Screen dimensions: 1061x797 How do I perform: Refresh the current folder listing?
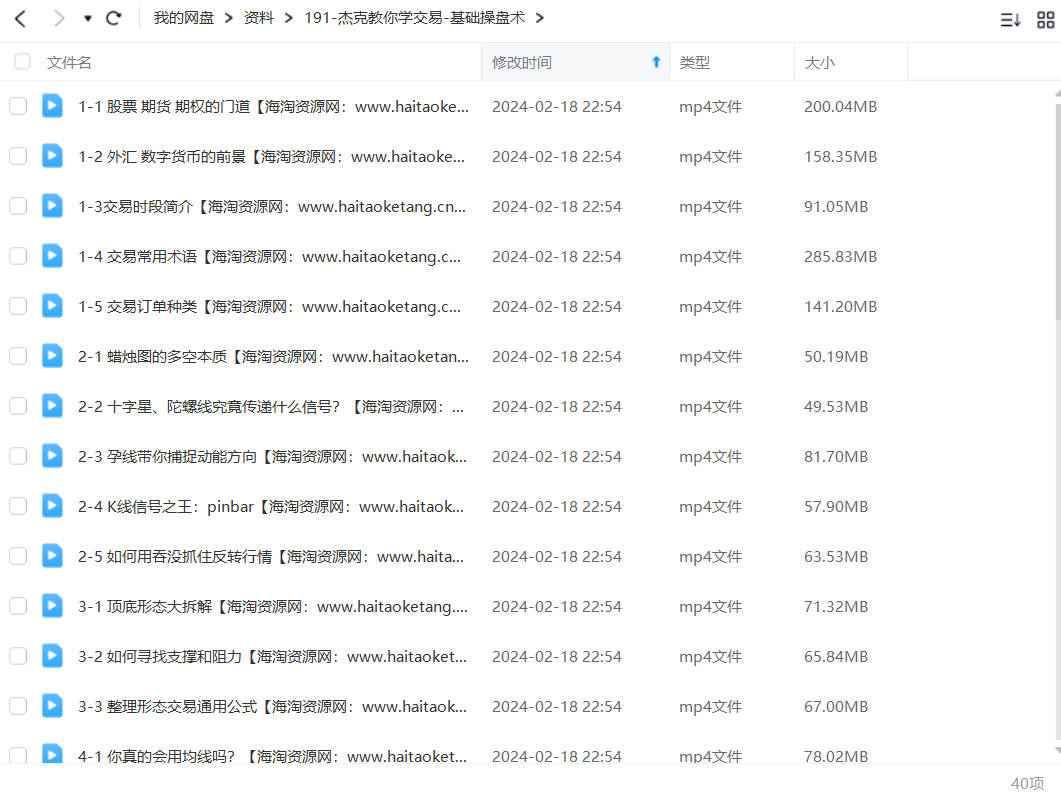(x=114, y=18)
